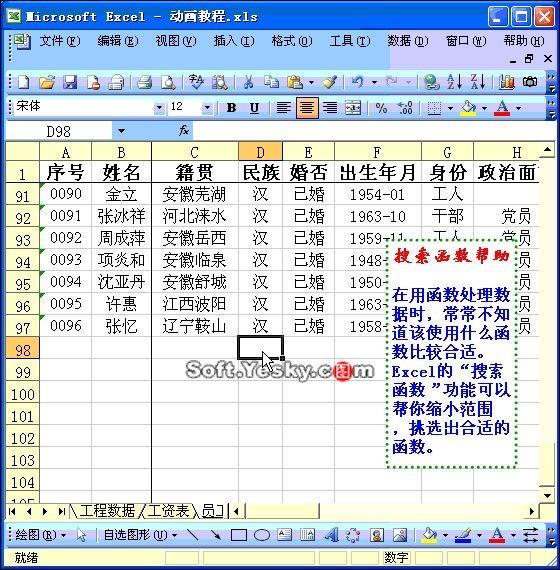Expand the font name dropdown 宋体
This screenshot has height=570, width=560.
pyautogui.click(x=159, y=108)
